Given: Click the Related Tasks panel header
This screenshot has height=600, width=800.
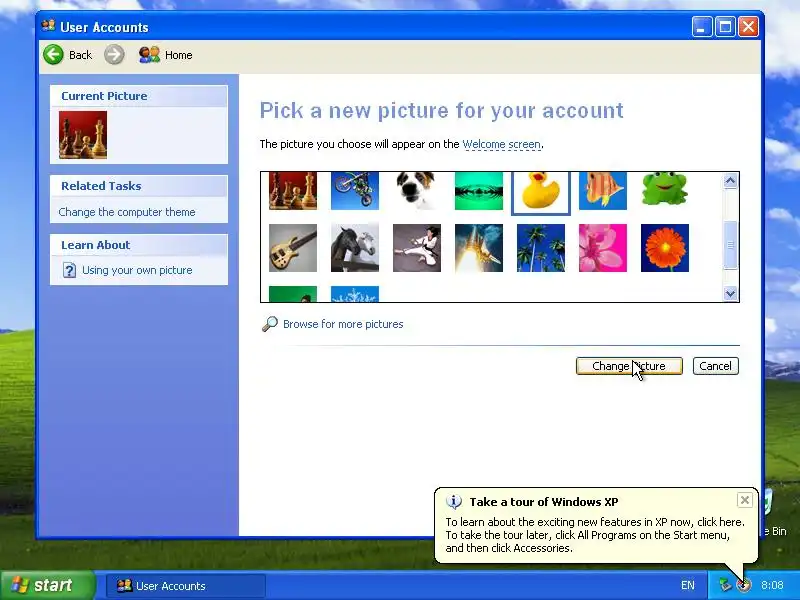Looking at the screenshot, I should (x=139, y=186).
